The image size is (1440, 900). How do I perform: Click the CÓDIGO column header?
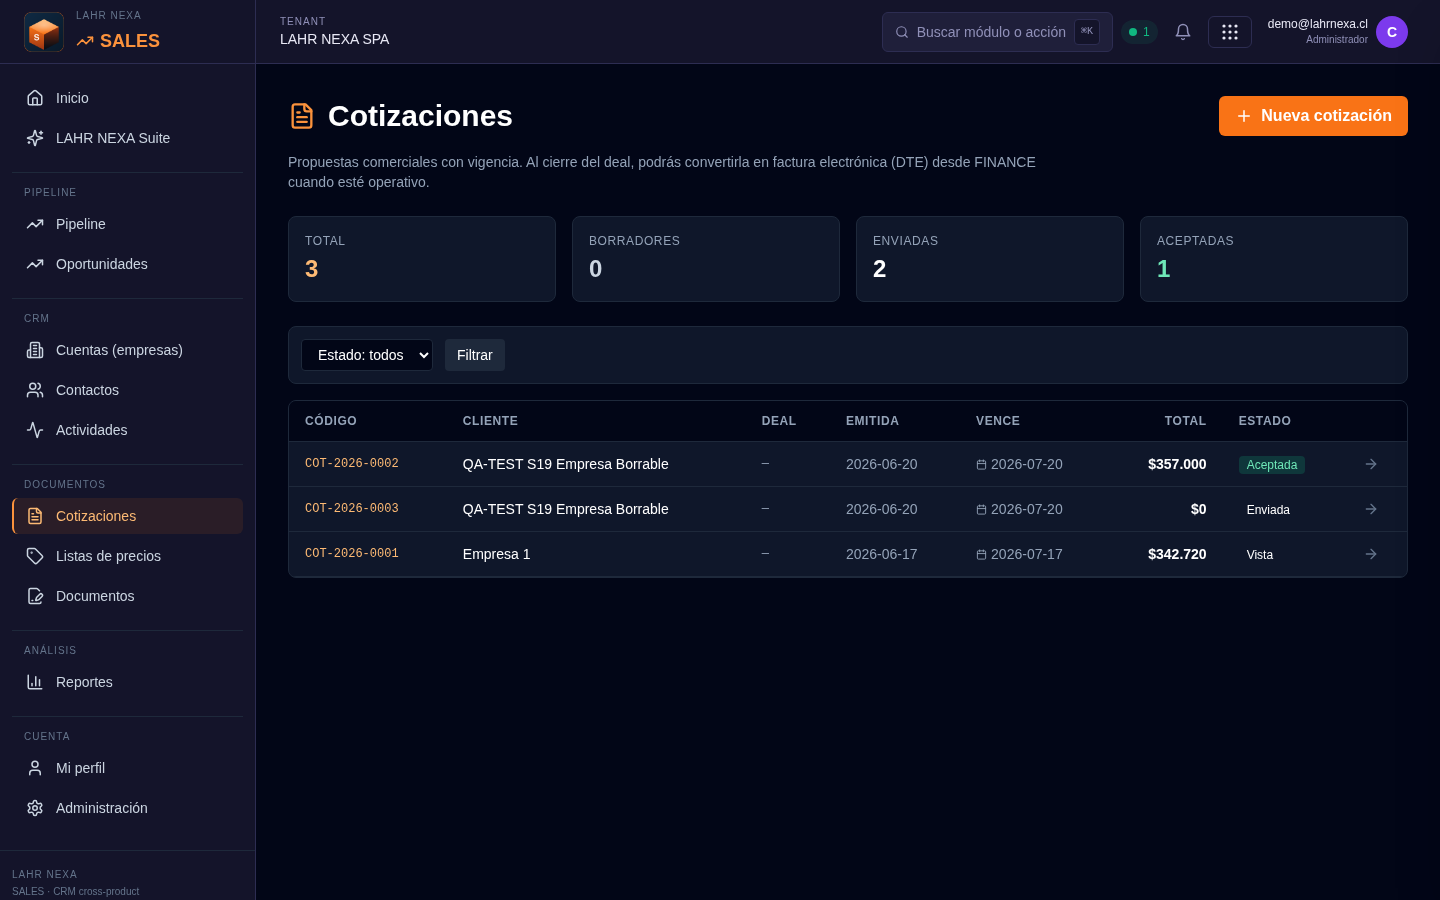point(331,421)
